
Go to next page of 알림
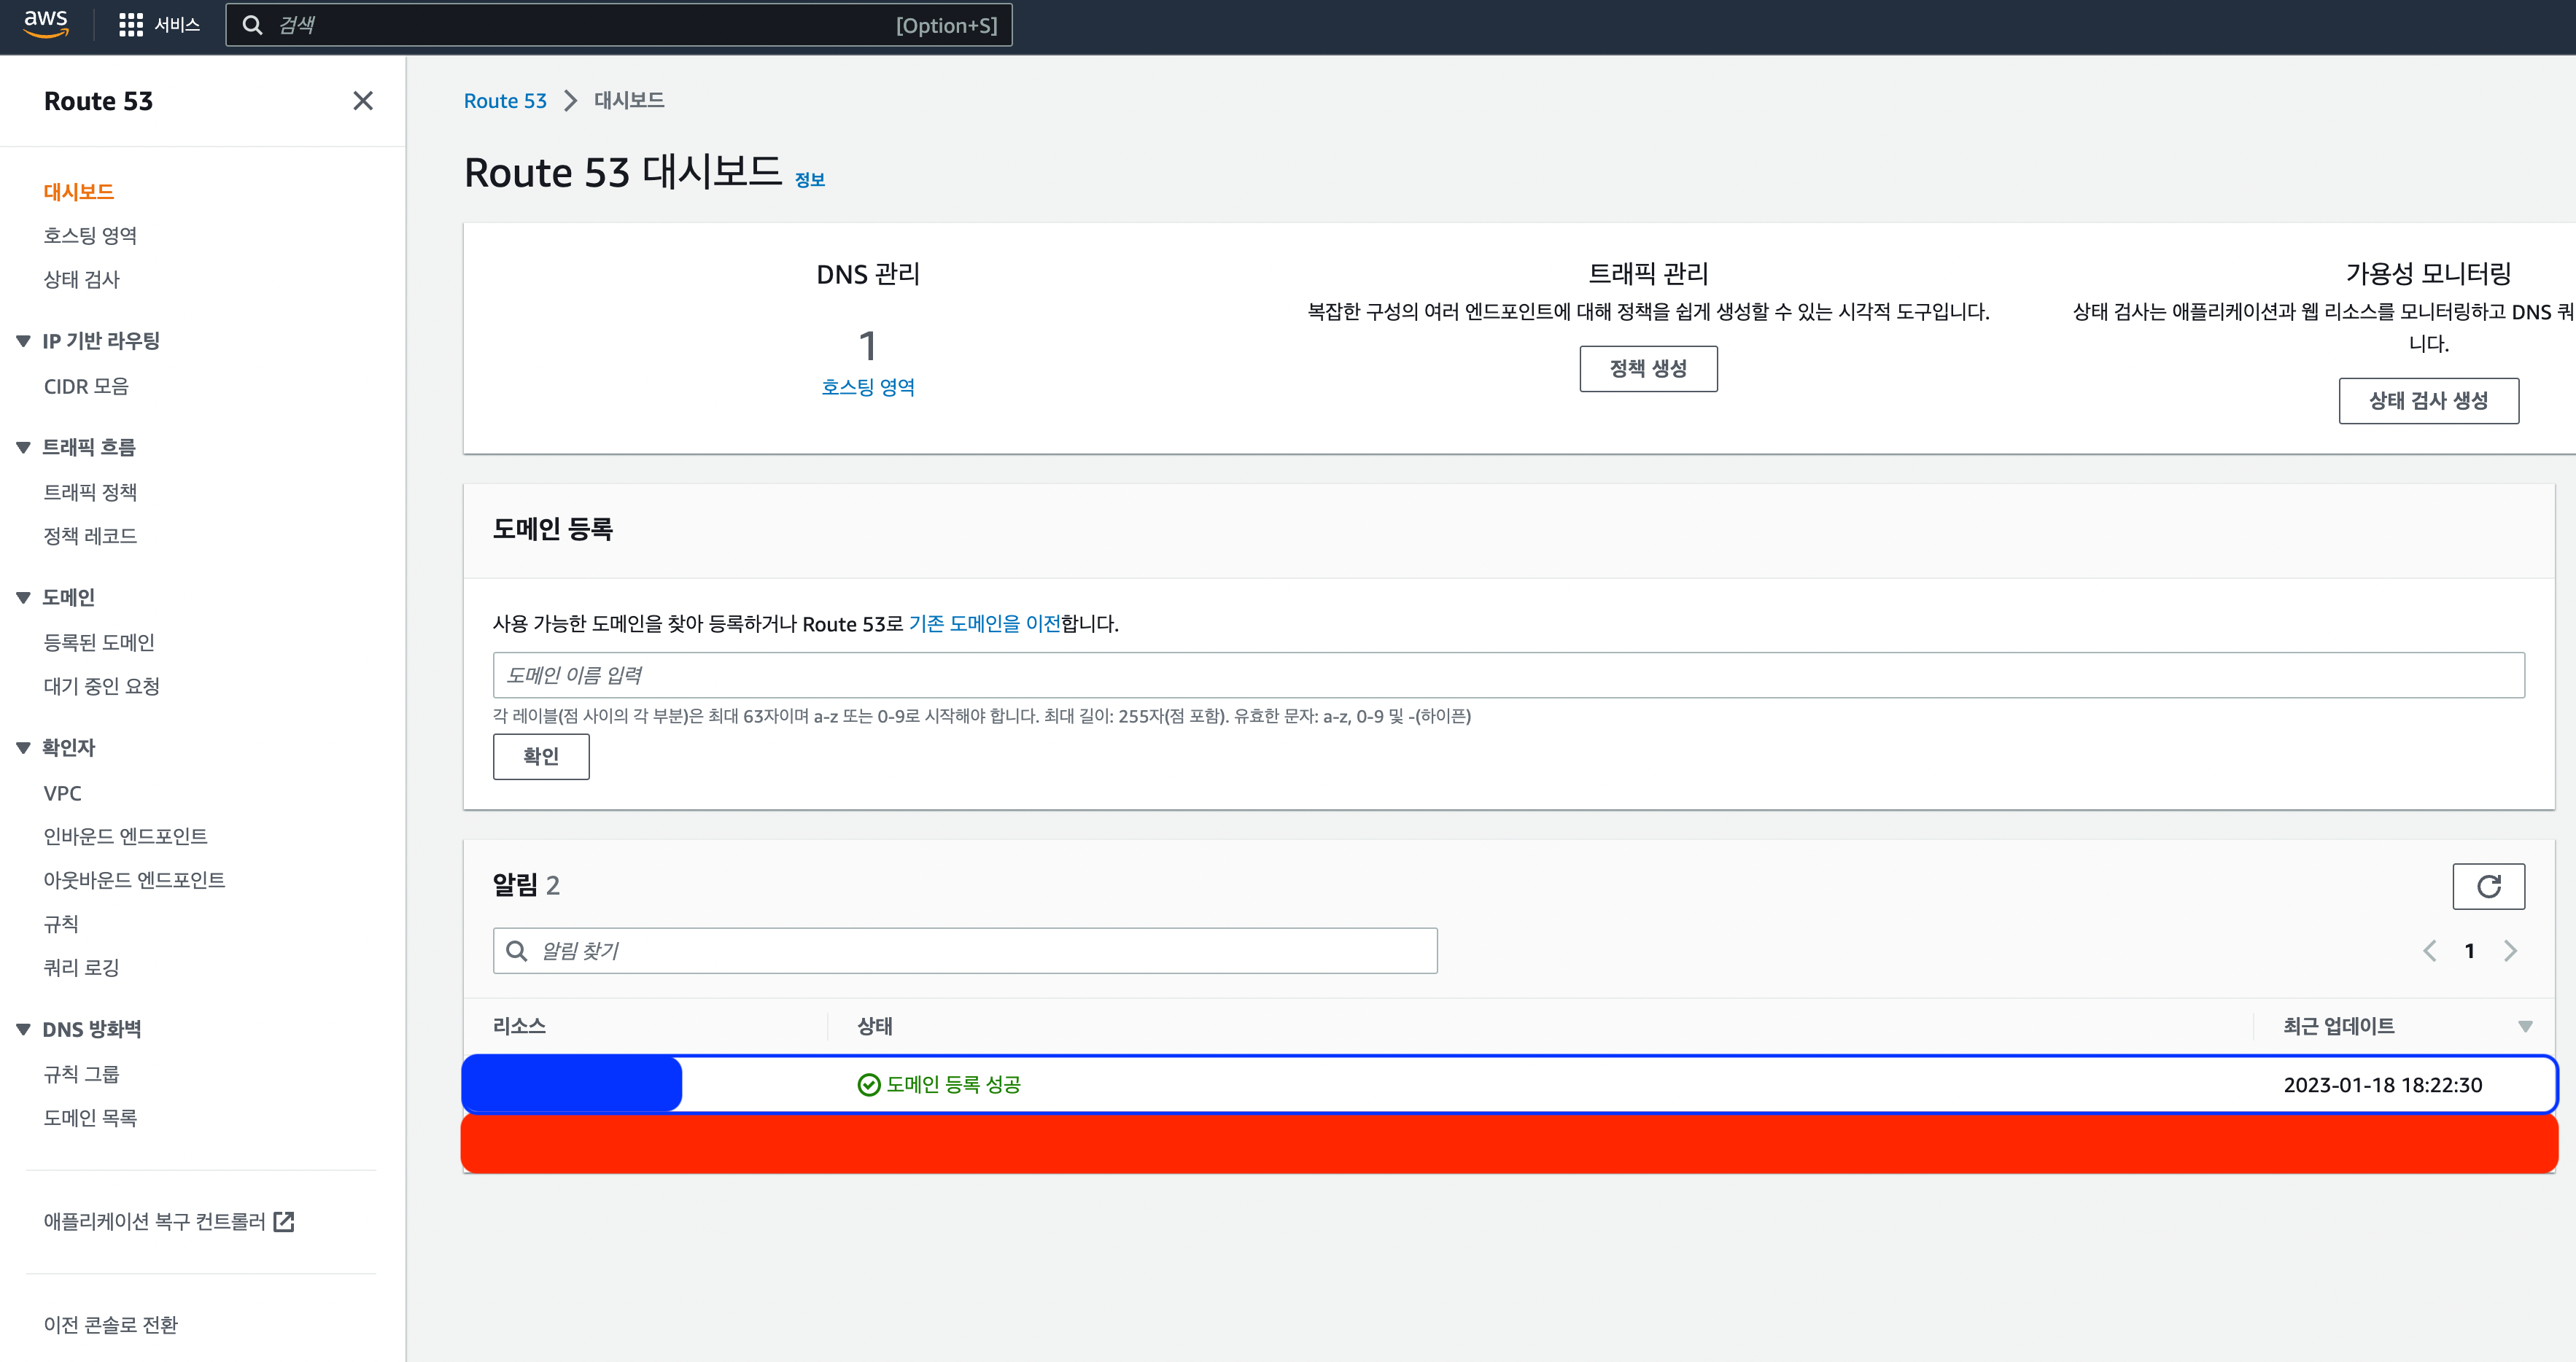point(2509,951)
